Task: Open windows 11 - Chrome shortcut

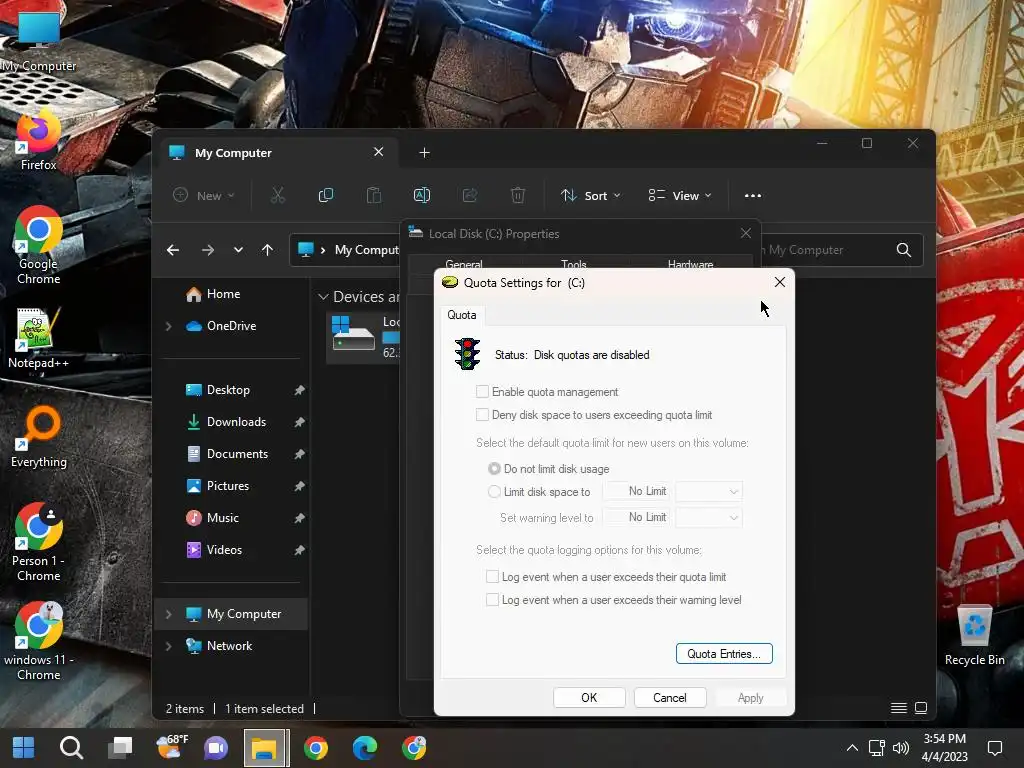Action: coord(39,641)
